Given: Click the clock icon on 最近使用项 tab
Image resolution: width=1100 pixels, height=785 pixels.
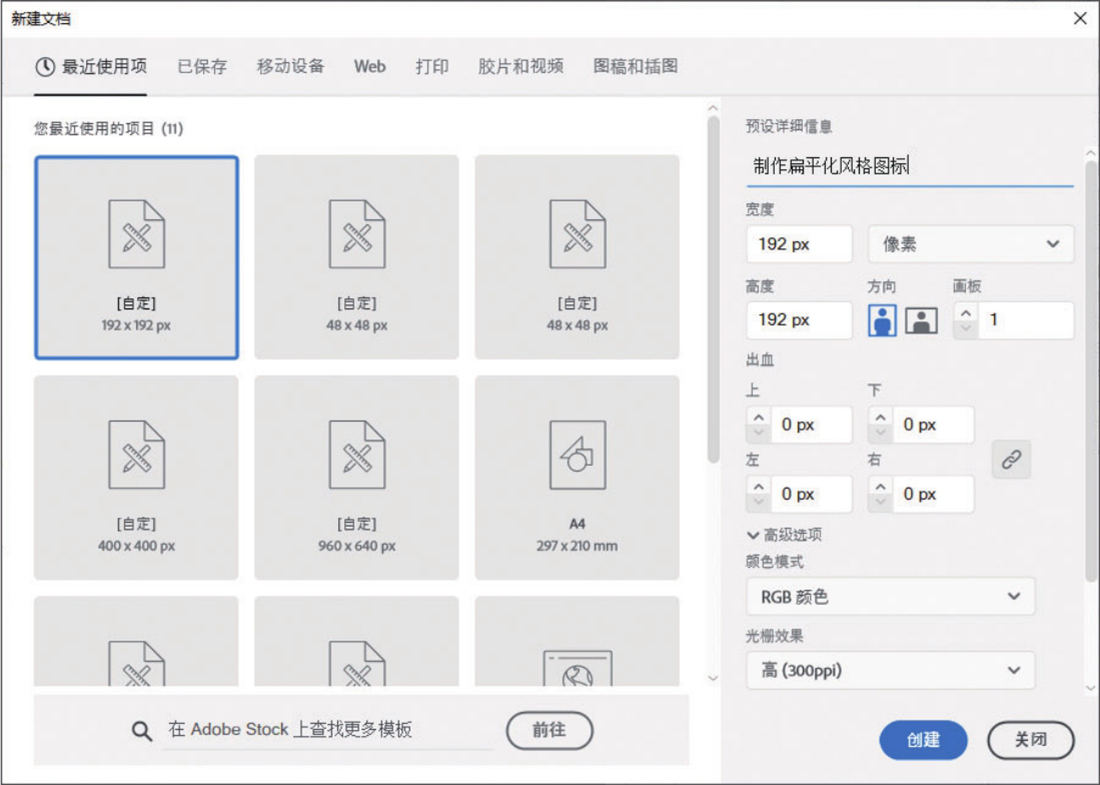Looking at the screenshot, I should click(x=45, y=67).
